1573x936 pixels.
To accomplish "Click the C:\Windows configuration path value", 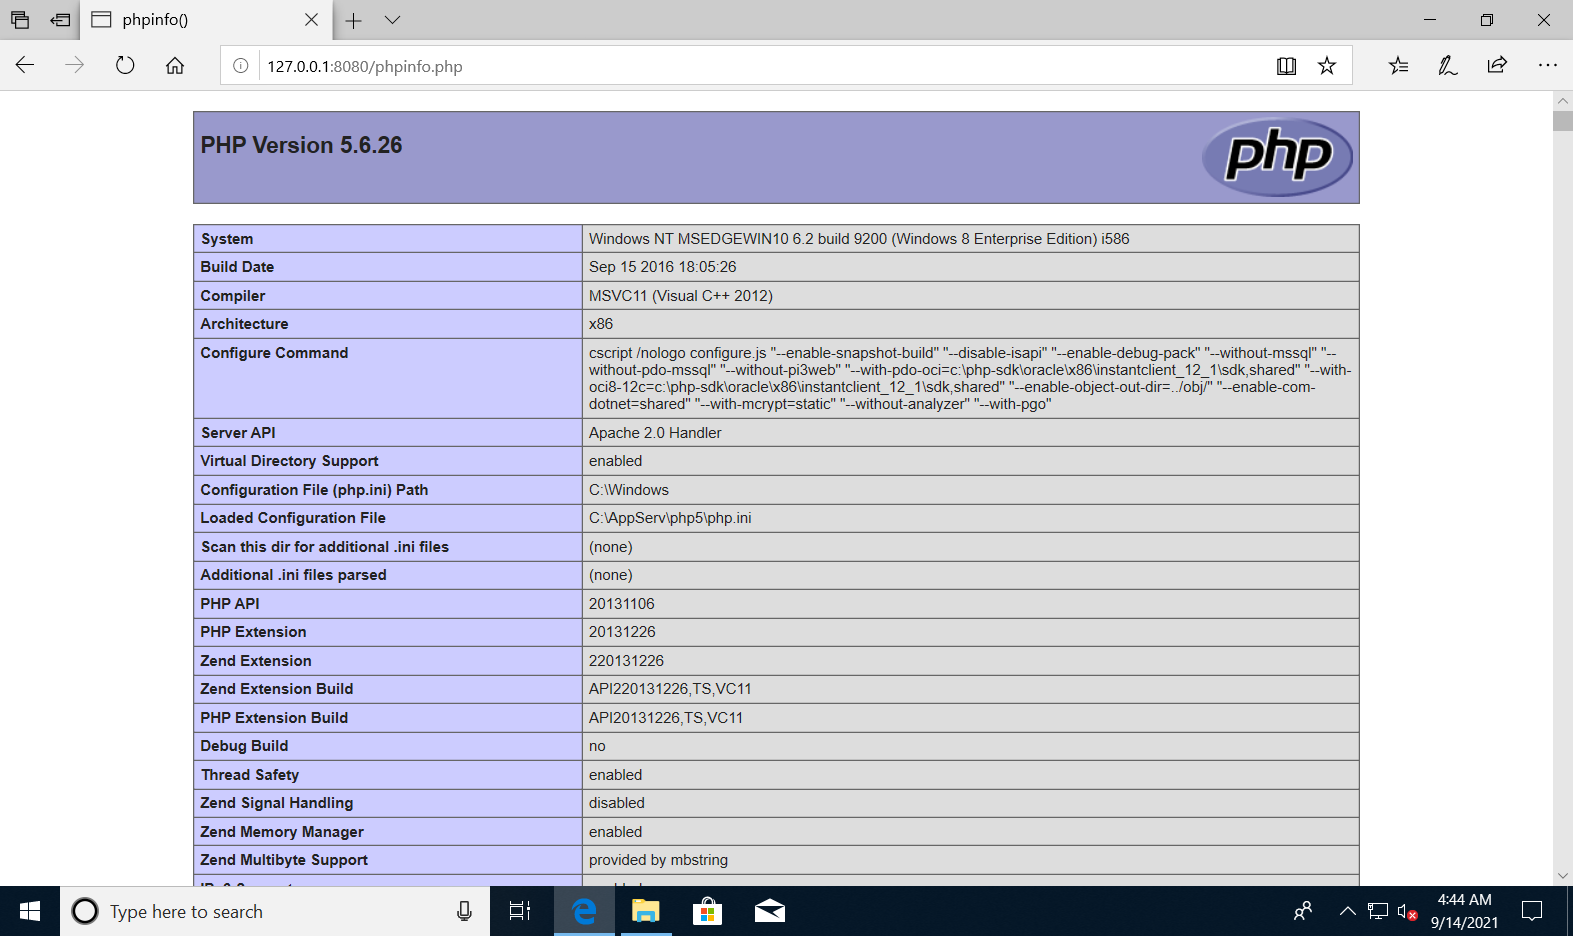I will [628, 490].
